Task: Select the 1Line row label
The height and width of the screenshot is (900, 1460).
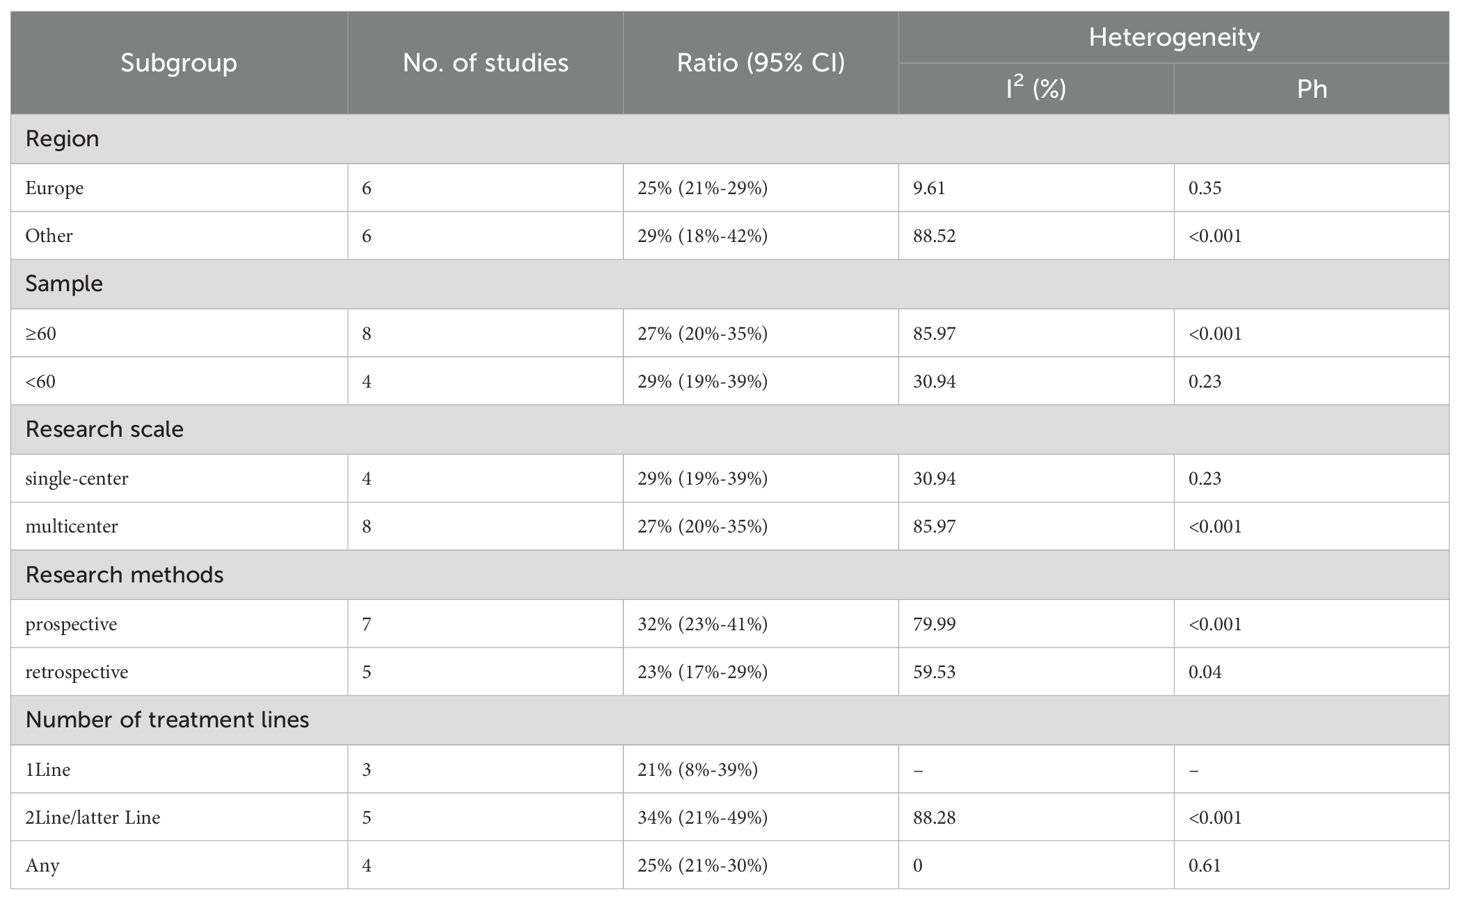Action: click(48, 770)
